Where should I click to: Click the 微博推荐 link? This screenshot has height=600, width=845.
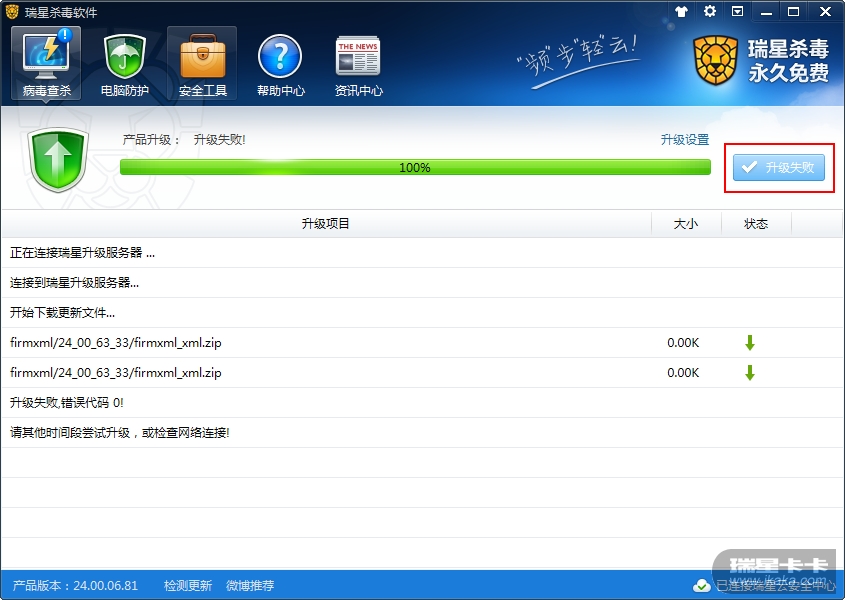[x=250, y=585]
